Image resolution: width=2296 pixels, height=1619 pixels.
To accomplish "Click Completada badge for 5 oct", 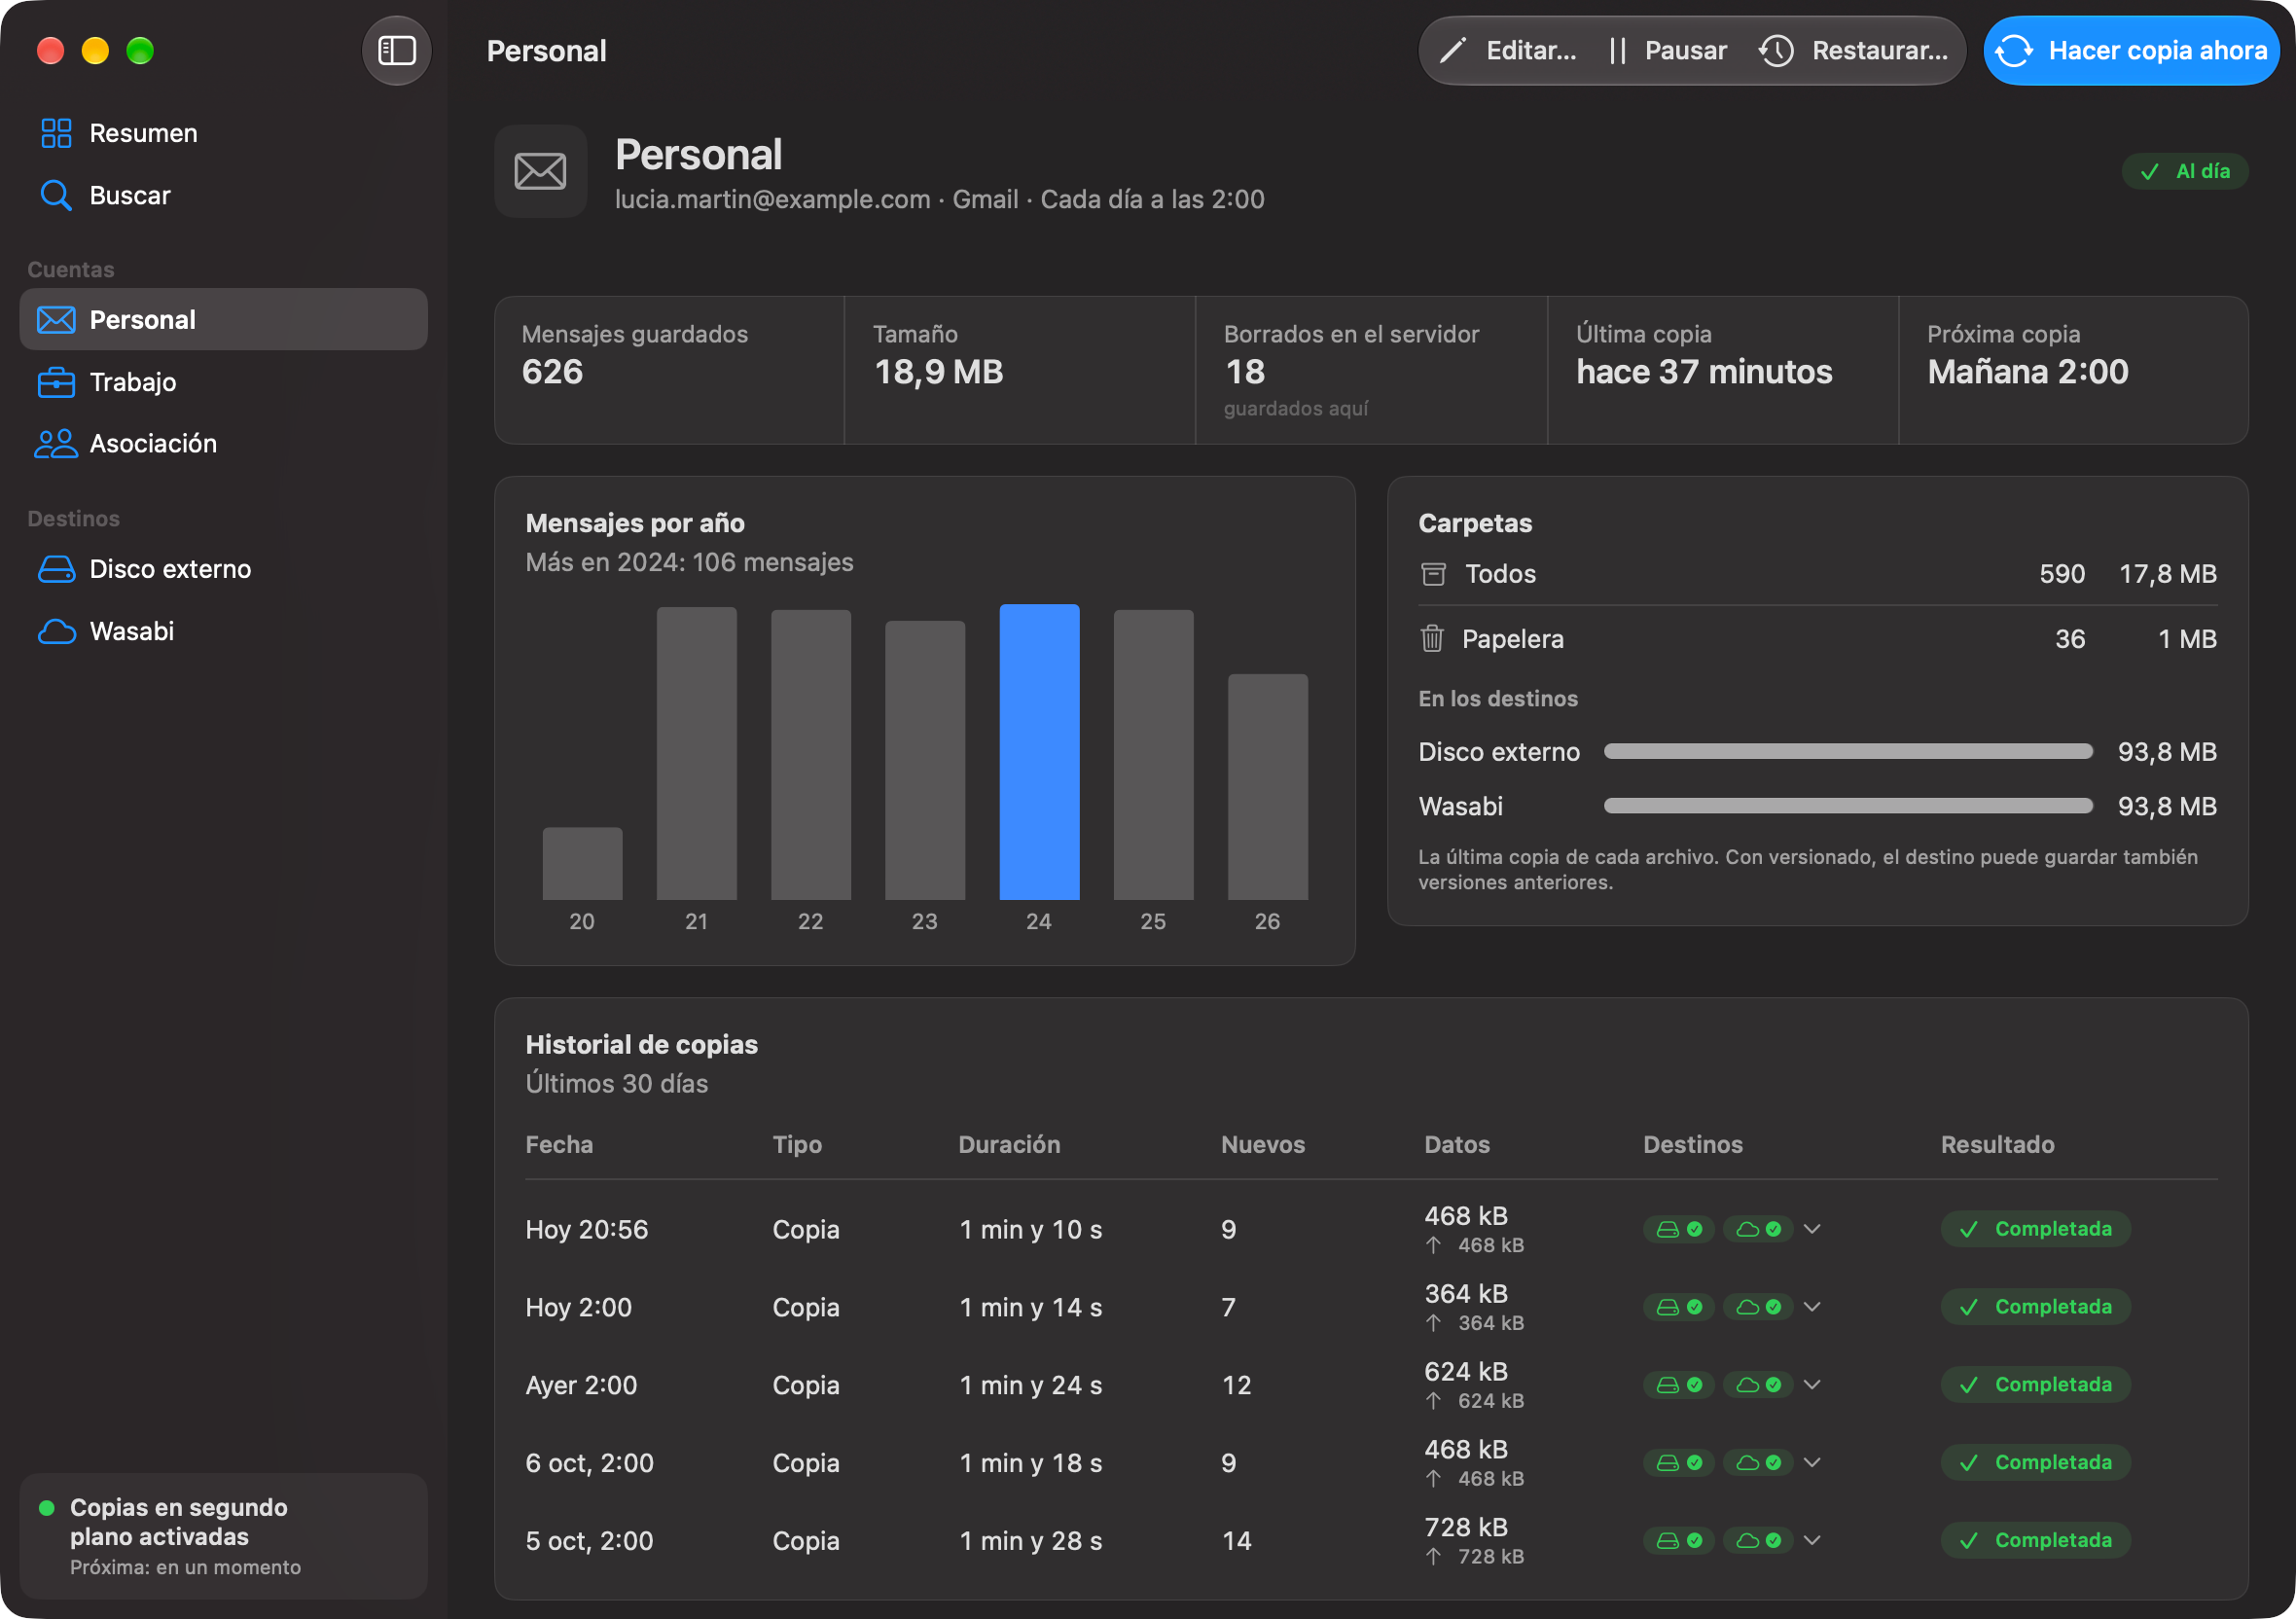I will coord(2035,1541).
